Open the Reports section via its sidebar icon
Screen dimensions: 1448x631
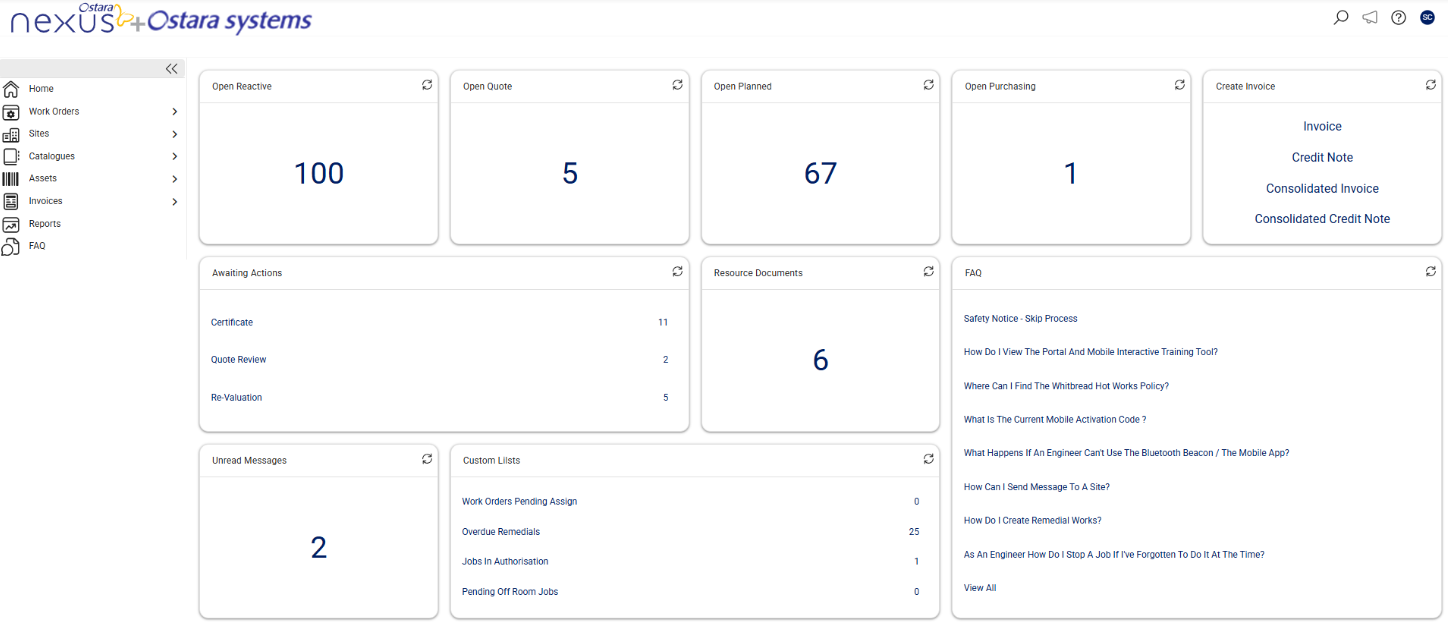pyautogui.click(x=11, y=223)
